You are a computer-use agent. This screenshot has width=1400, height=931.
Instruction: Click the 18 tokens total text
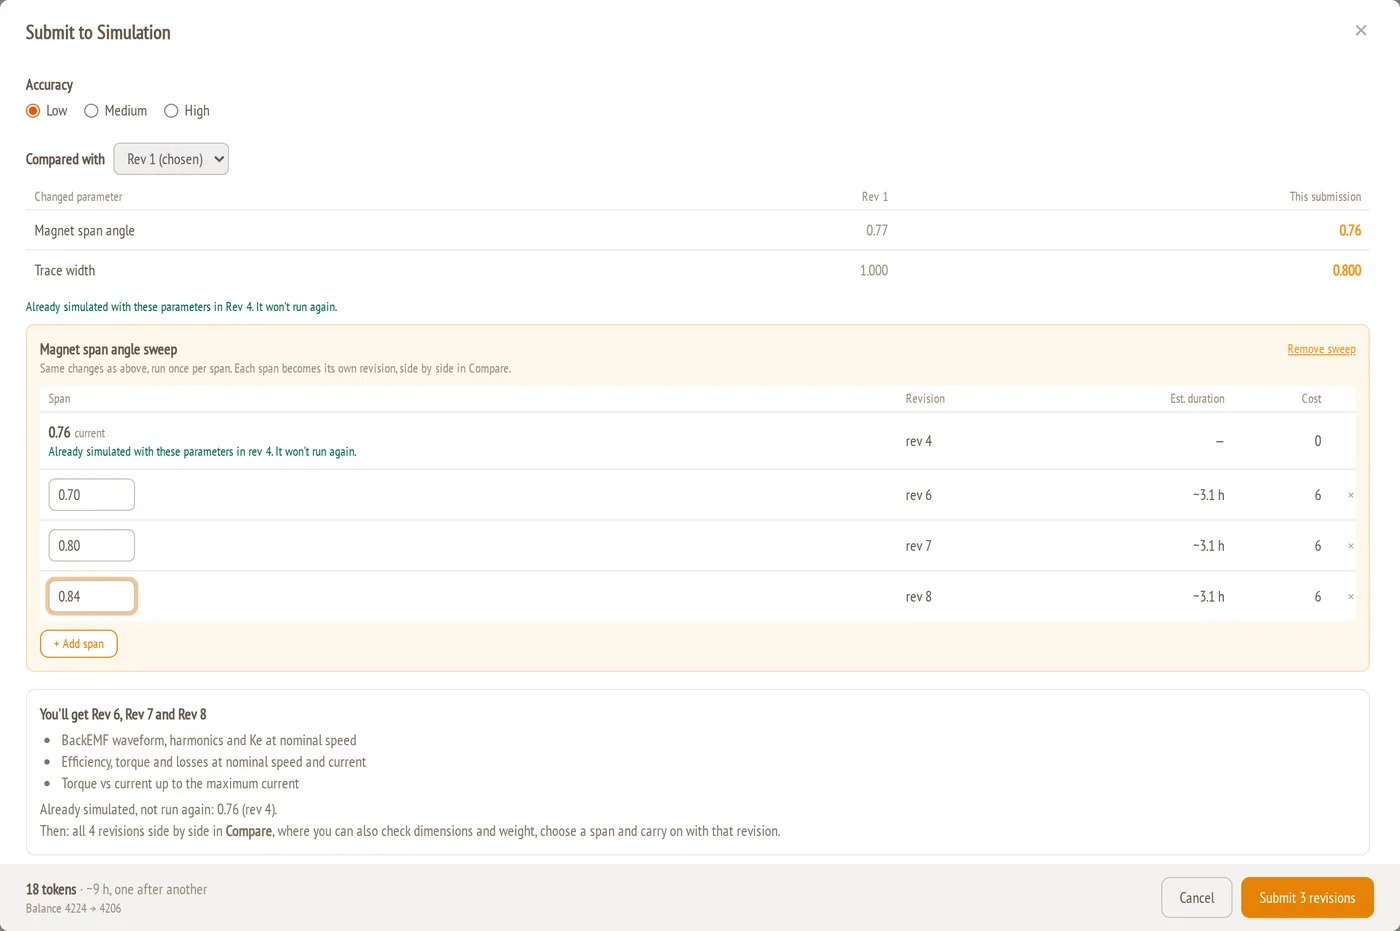coord(51,889)
